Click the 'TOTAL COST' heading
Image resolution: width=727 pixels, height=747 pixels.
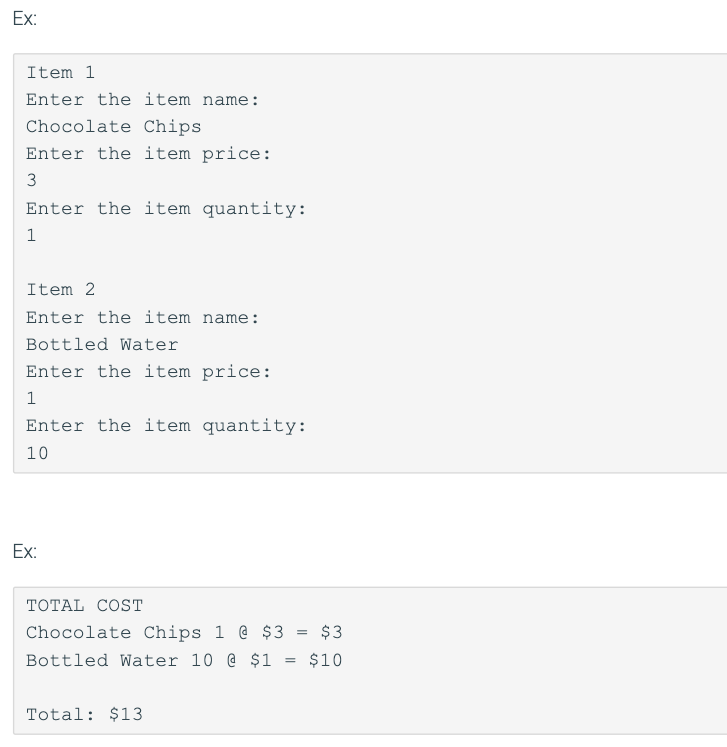point(84,606)
